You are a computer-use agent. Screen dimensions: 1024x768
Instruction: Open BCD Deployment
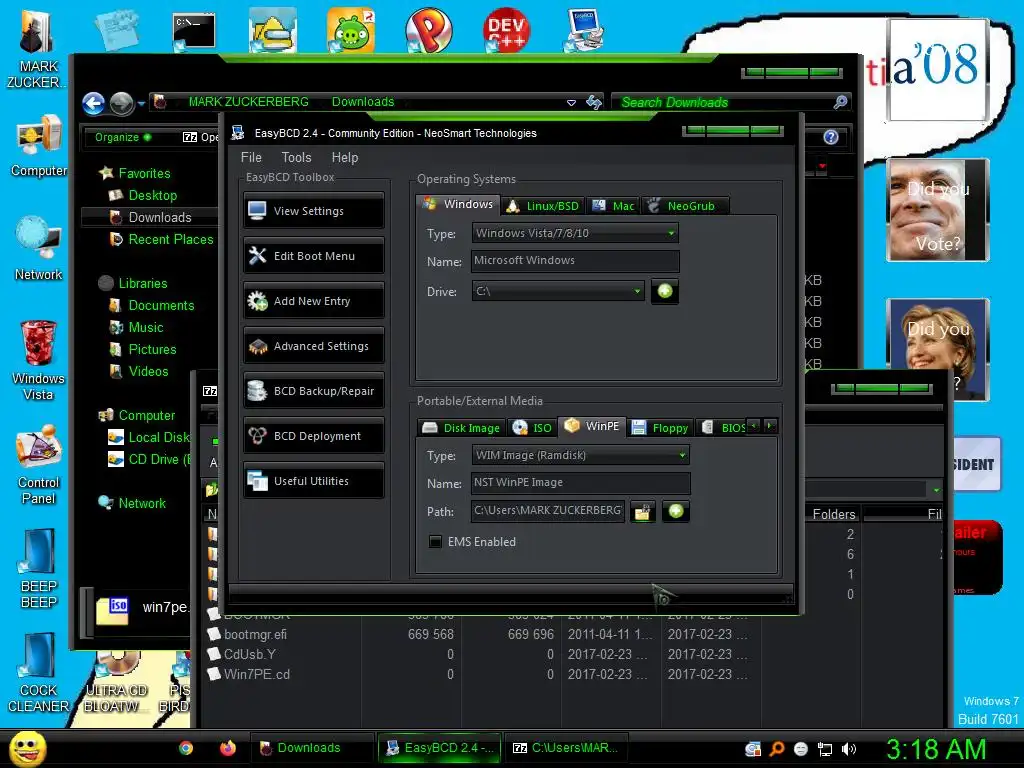[313, 436]
